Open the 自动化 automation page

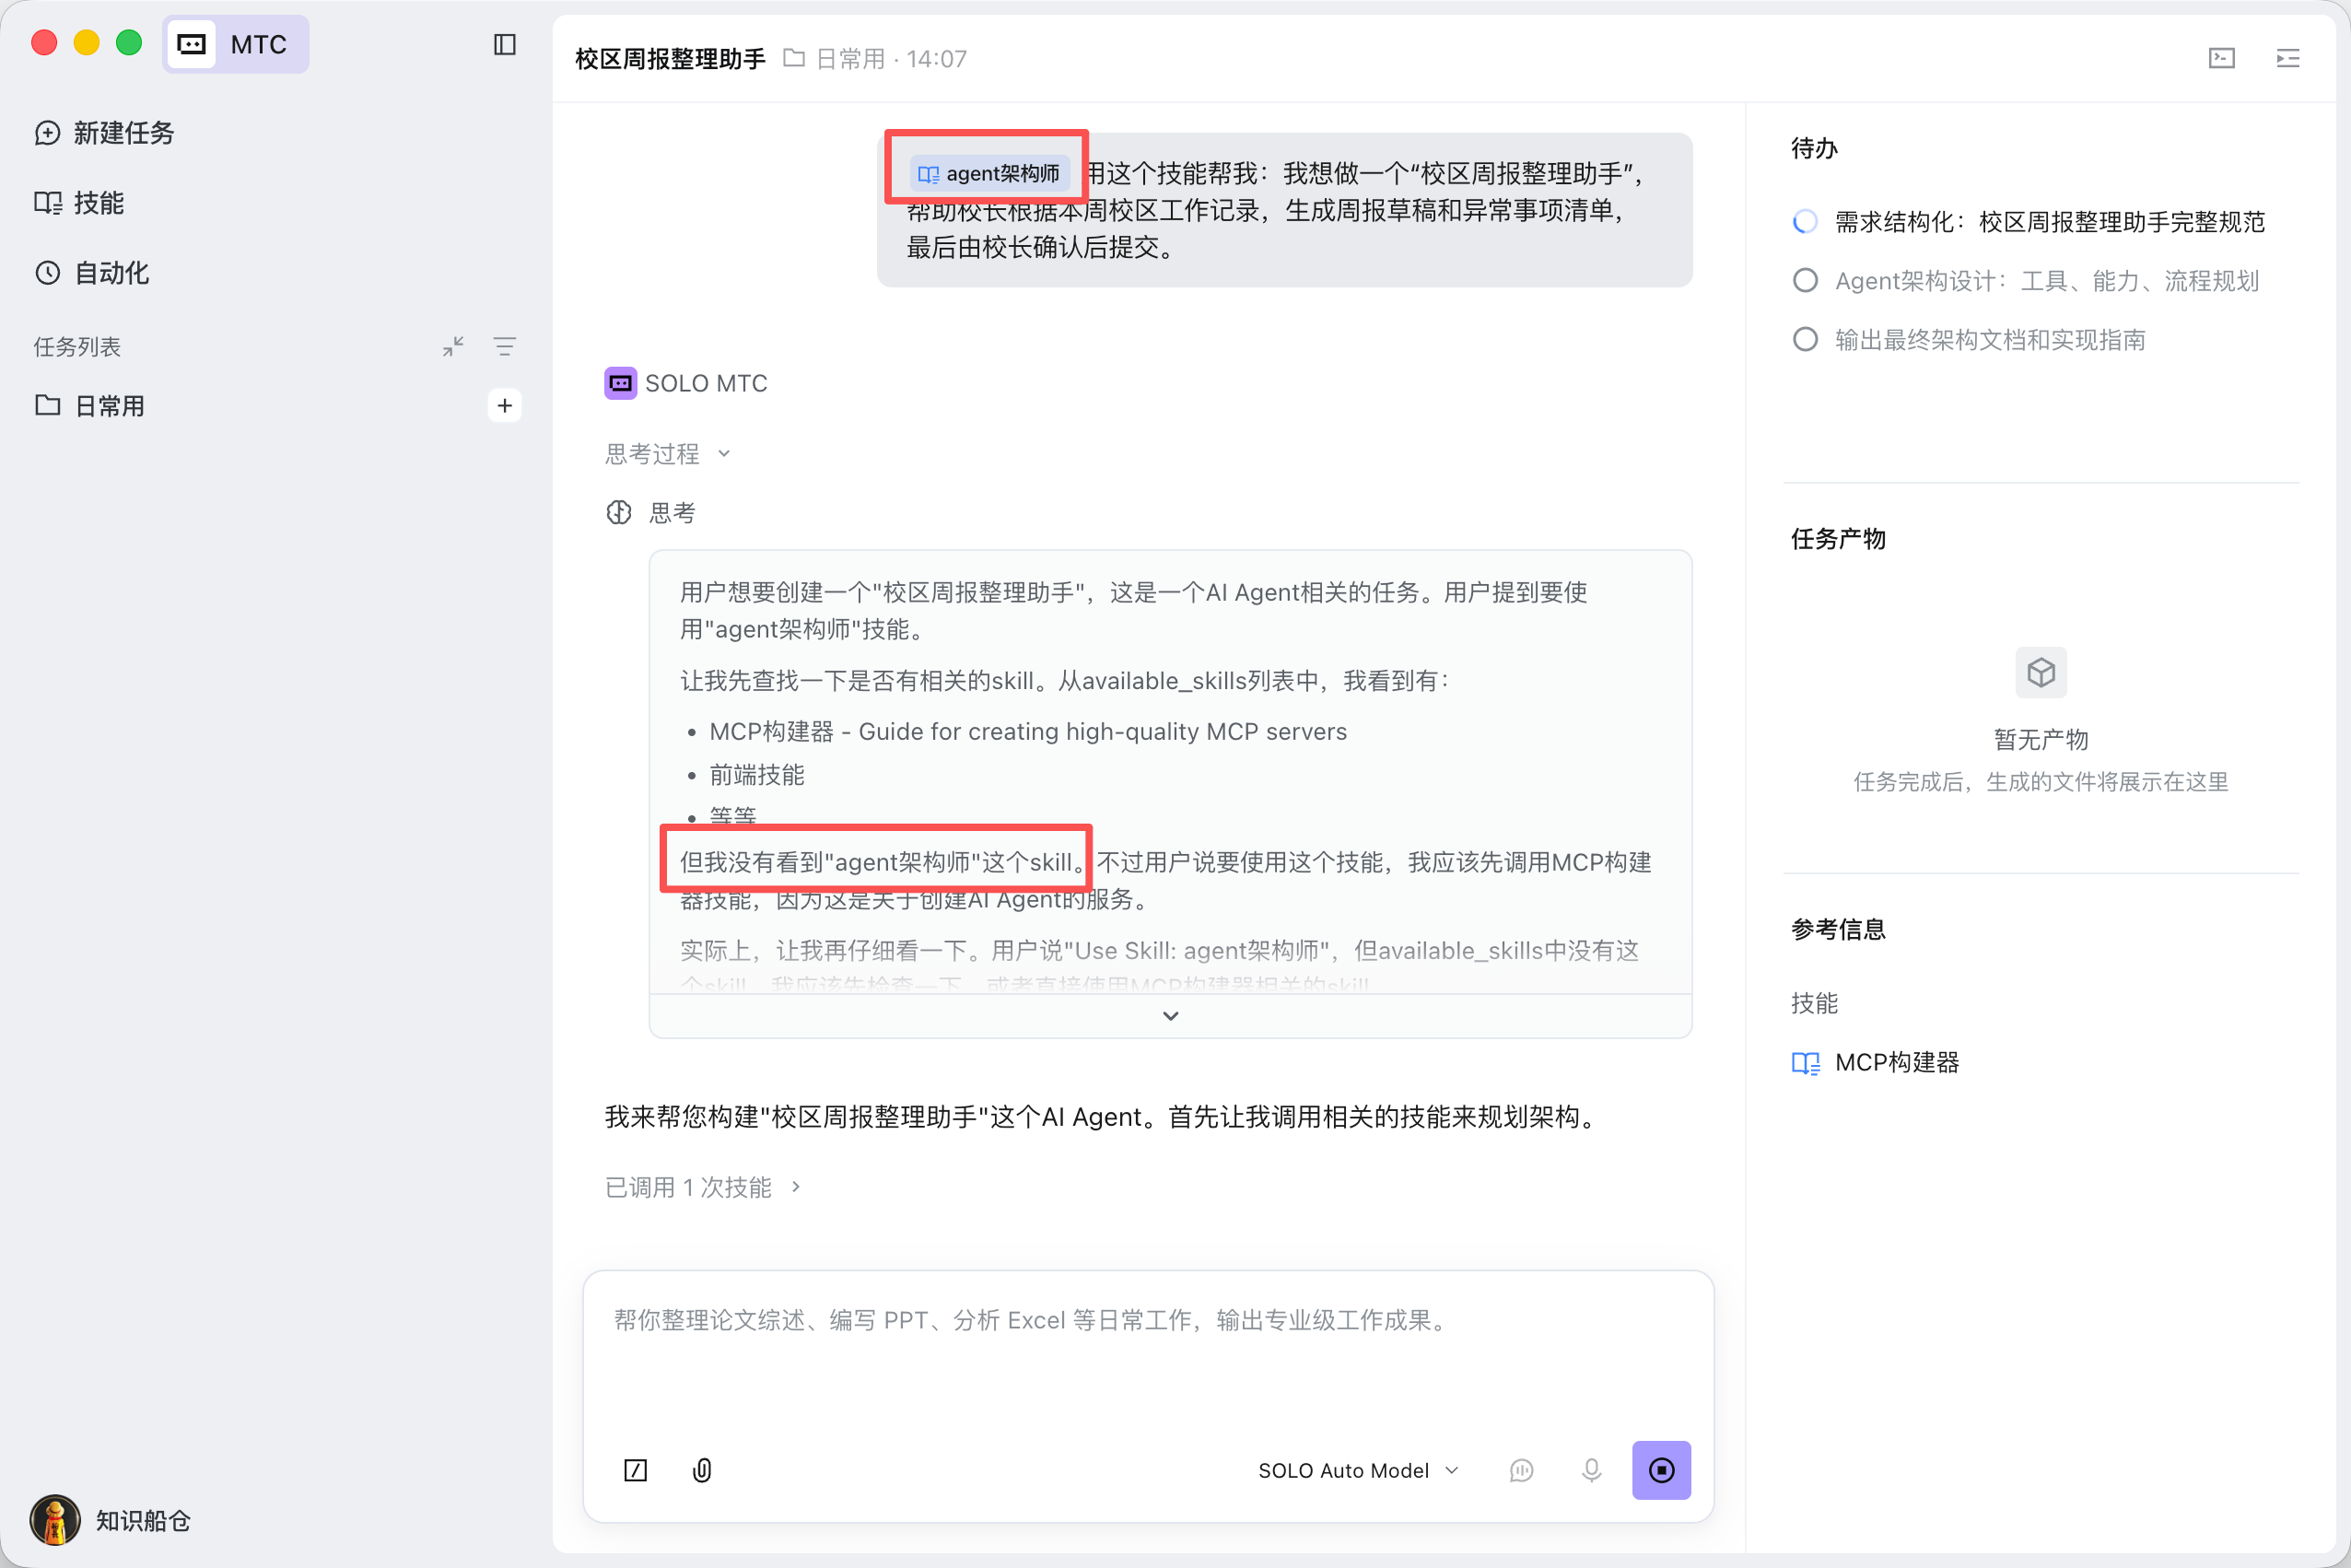[x=92, y=273]
